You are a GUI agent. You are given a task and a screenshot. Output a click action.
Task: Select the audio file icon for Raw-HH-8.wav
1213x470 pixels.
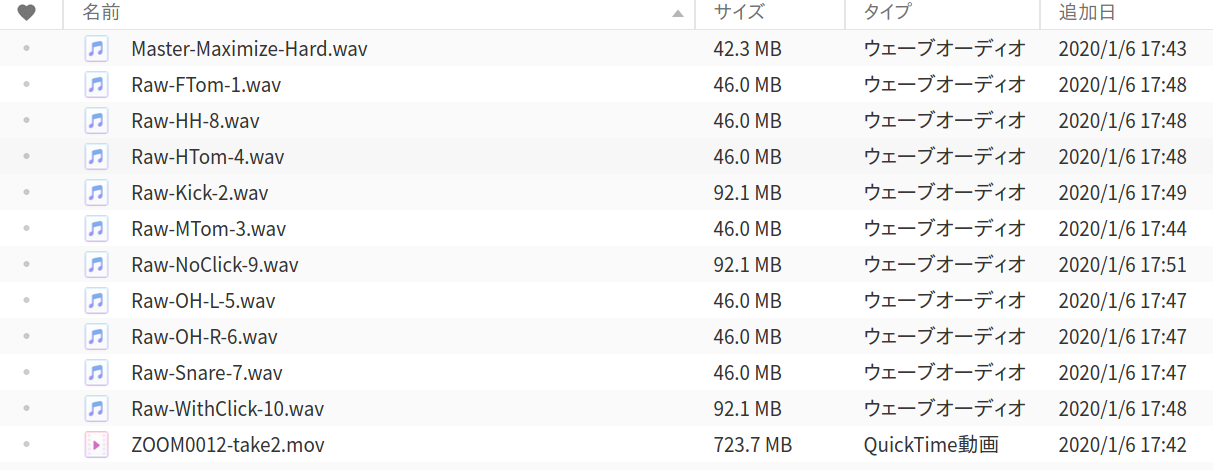click(x=96, y=121)
